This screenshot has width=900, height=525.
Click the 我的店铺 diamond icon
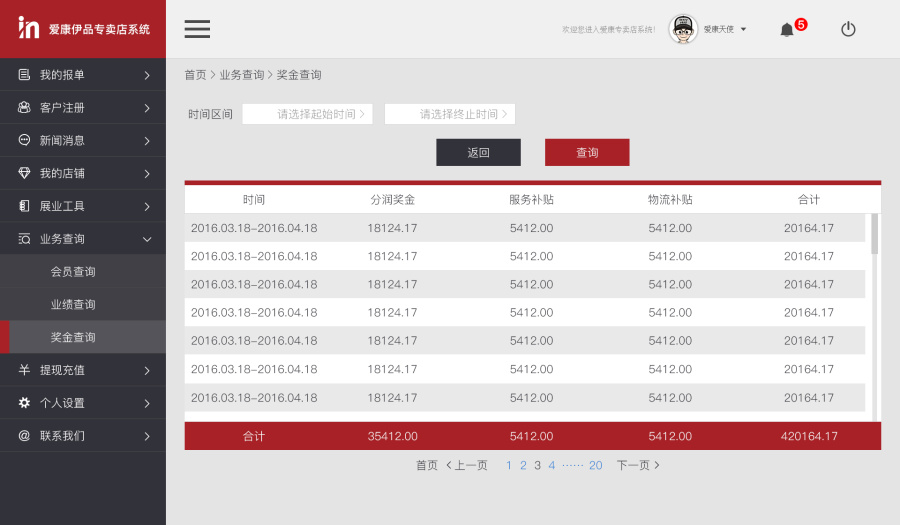(24, 173)
